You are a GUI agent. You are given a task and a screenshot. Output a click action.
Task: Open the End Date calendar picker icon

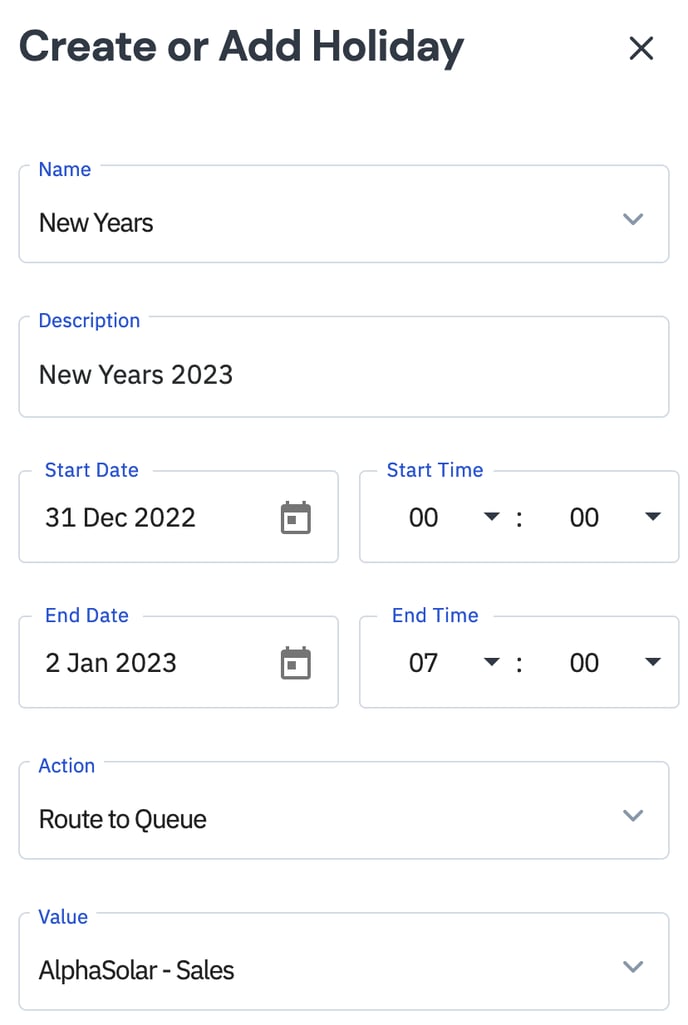click(295, 663)
